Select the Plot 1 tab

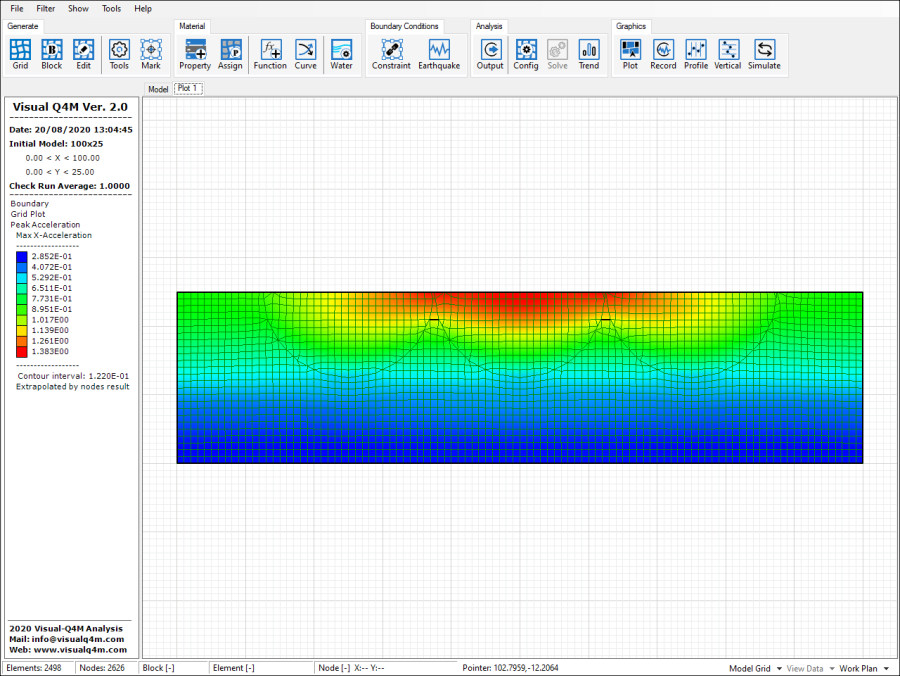tap(188, 88)
